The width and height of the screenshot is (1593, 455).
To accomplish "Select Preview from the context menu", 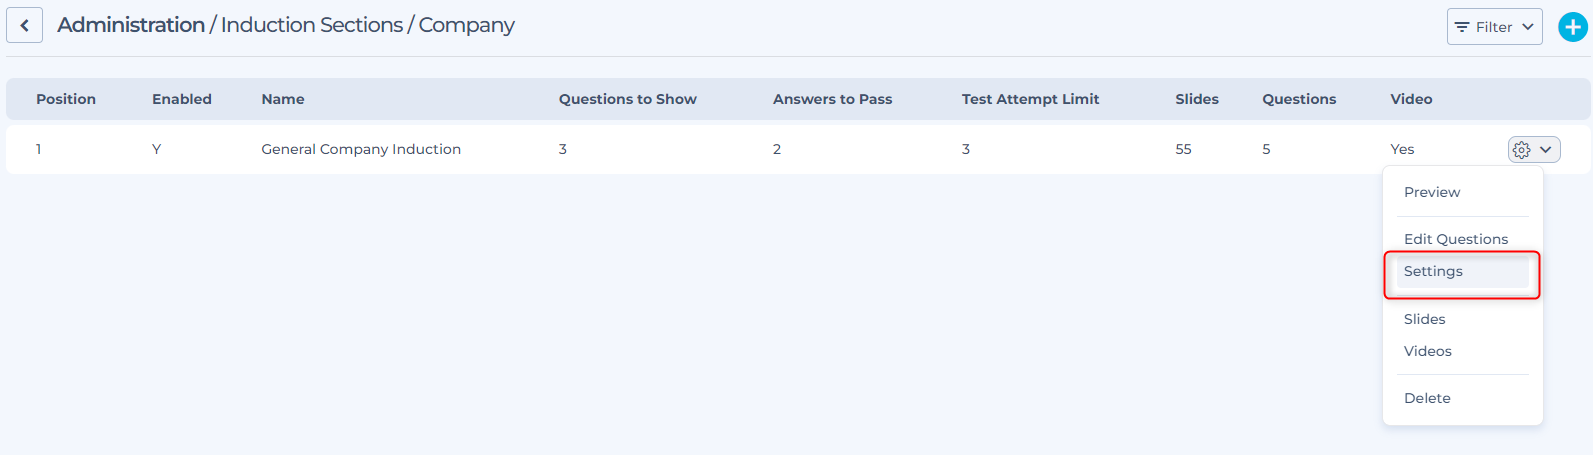I will pyautogui.click(x=1431, y=192).
